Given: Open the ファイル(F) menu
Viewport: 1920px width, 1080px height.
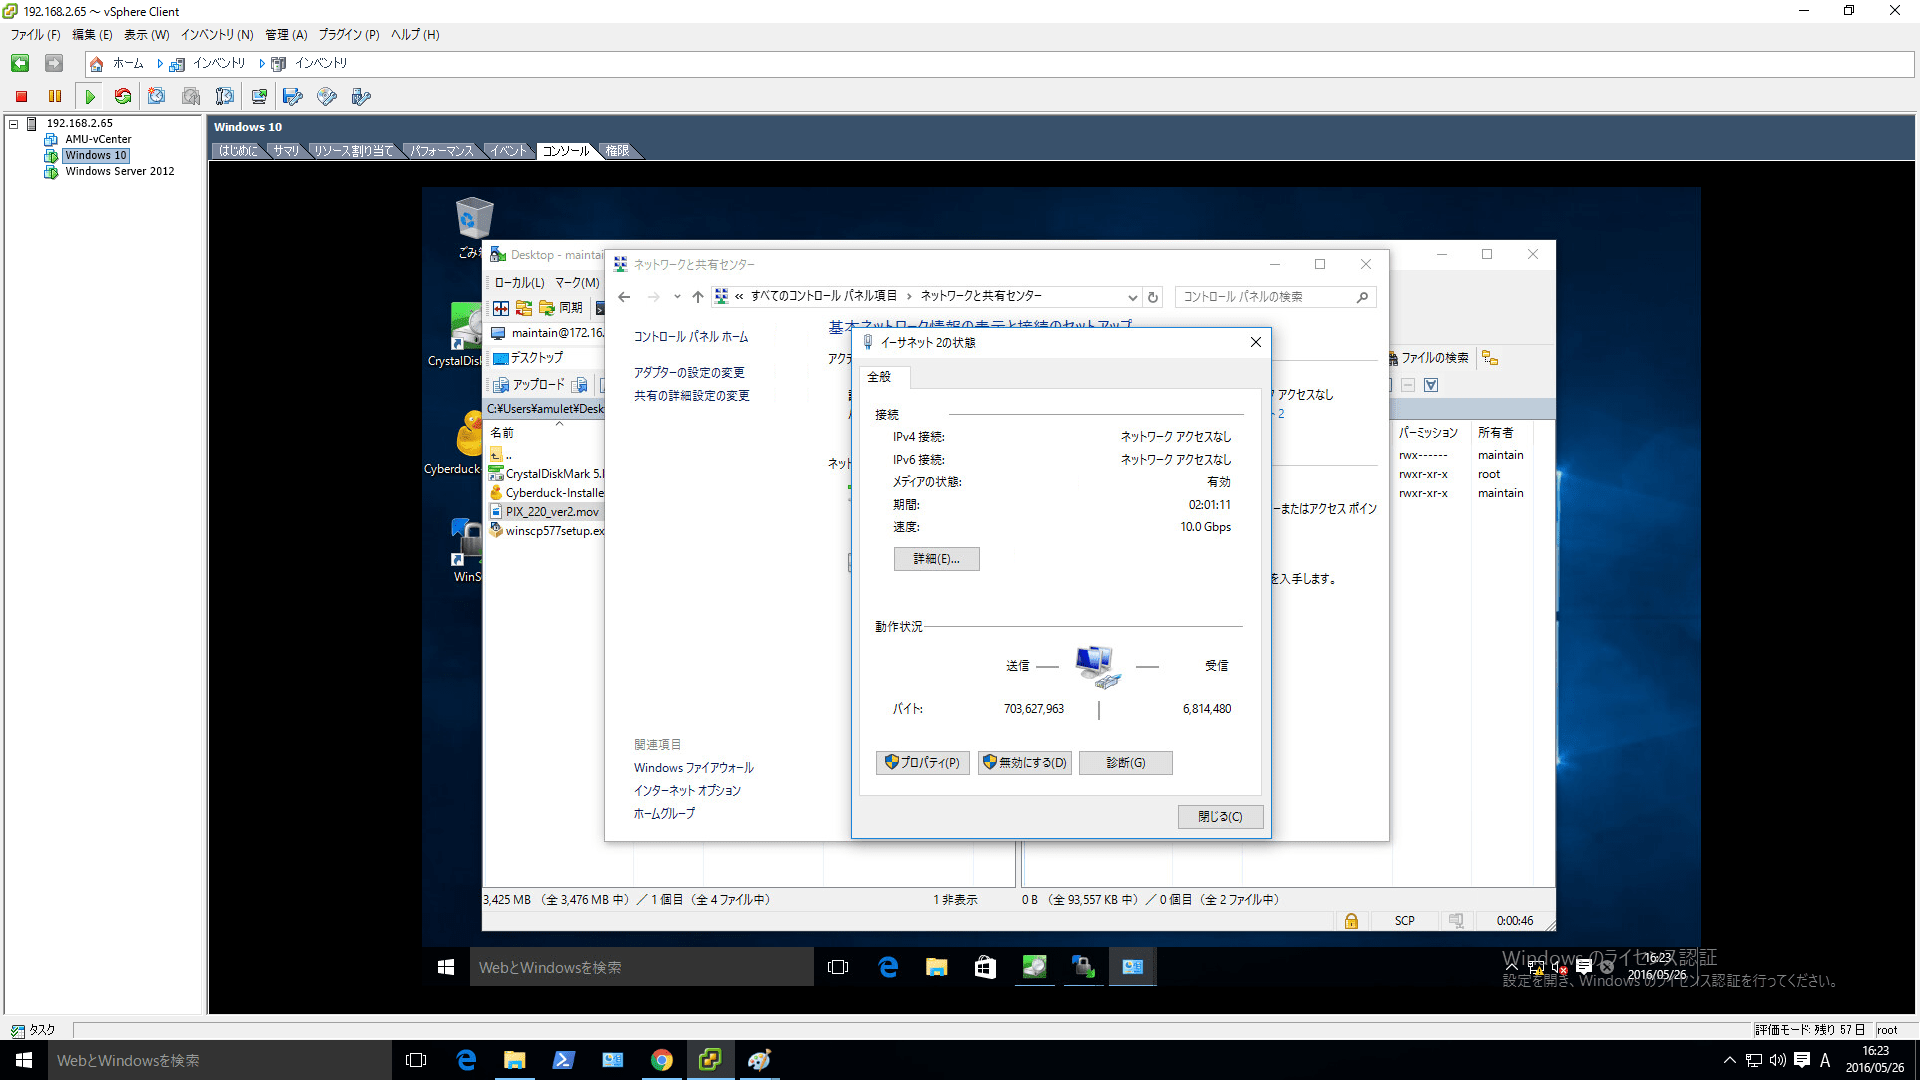Looking at the screenshot, I should pyautogui.click(x=36, y=35).
